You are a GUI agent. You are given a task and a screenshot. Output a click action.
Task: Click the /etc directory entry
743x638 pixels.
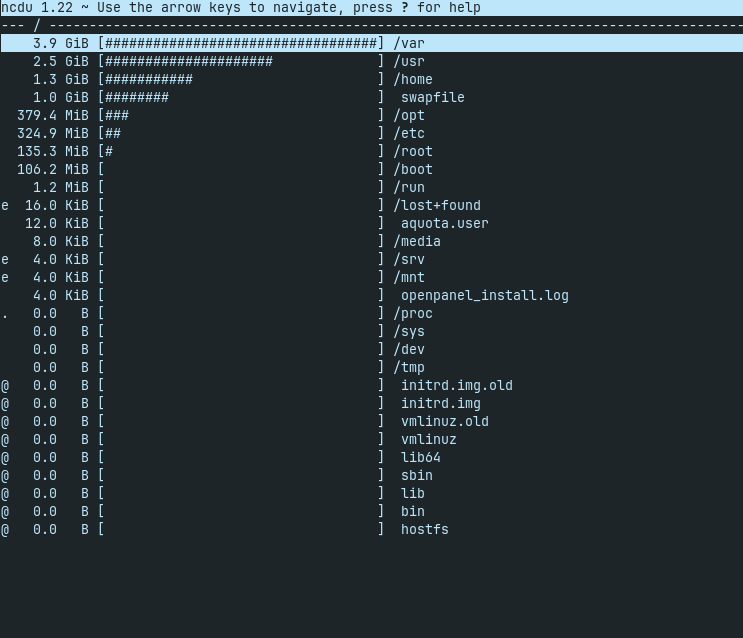[372, 133]
